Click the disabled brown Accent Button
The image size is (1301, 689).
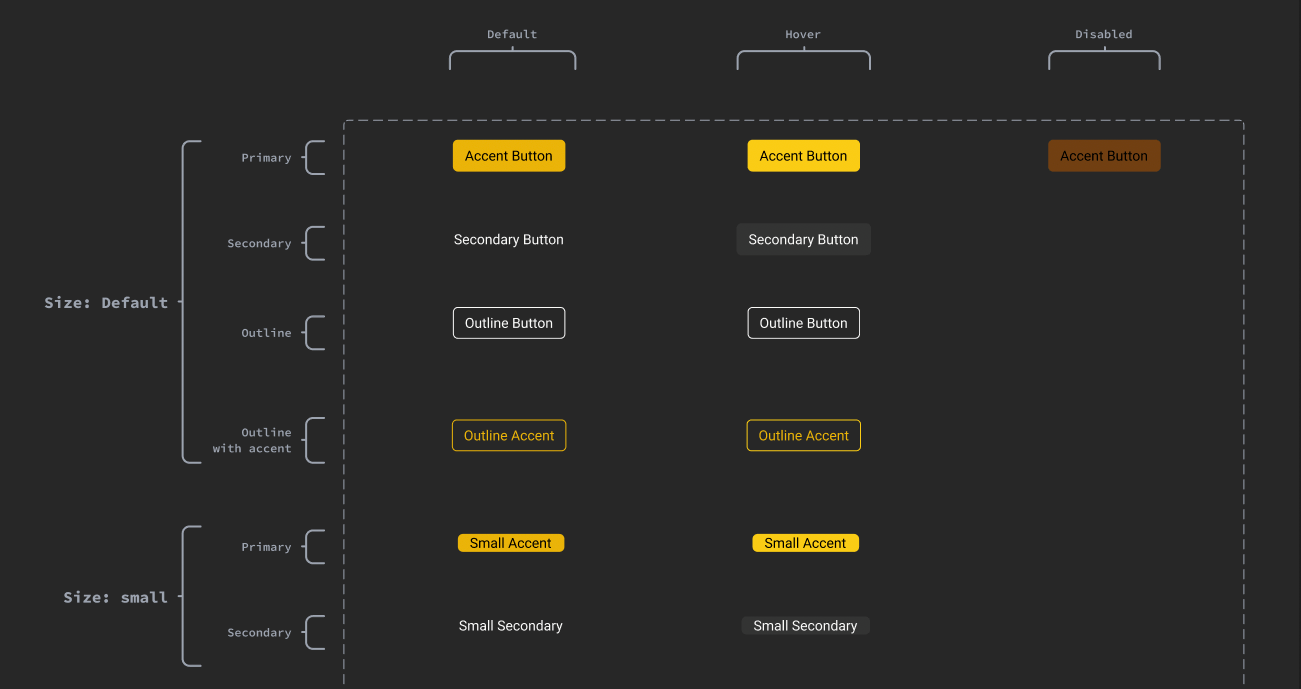click(x=1103, y=156)
